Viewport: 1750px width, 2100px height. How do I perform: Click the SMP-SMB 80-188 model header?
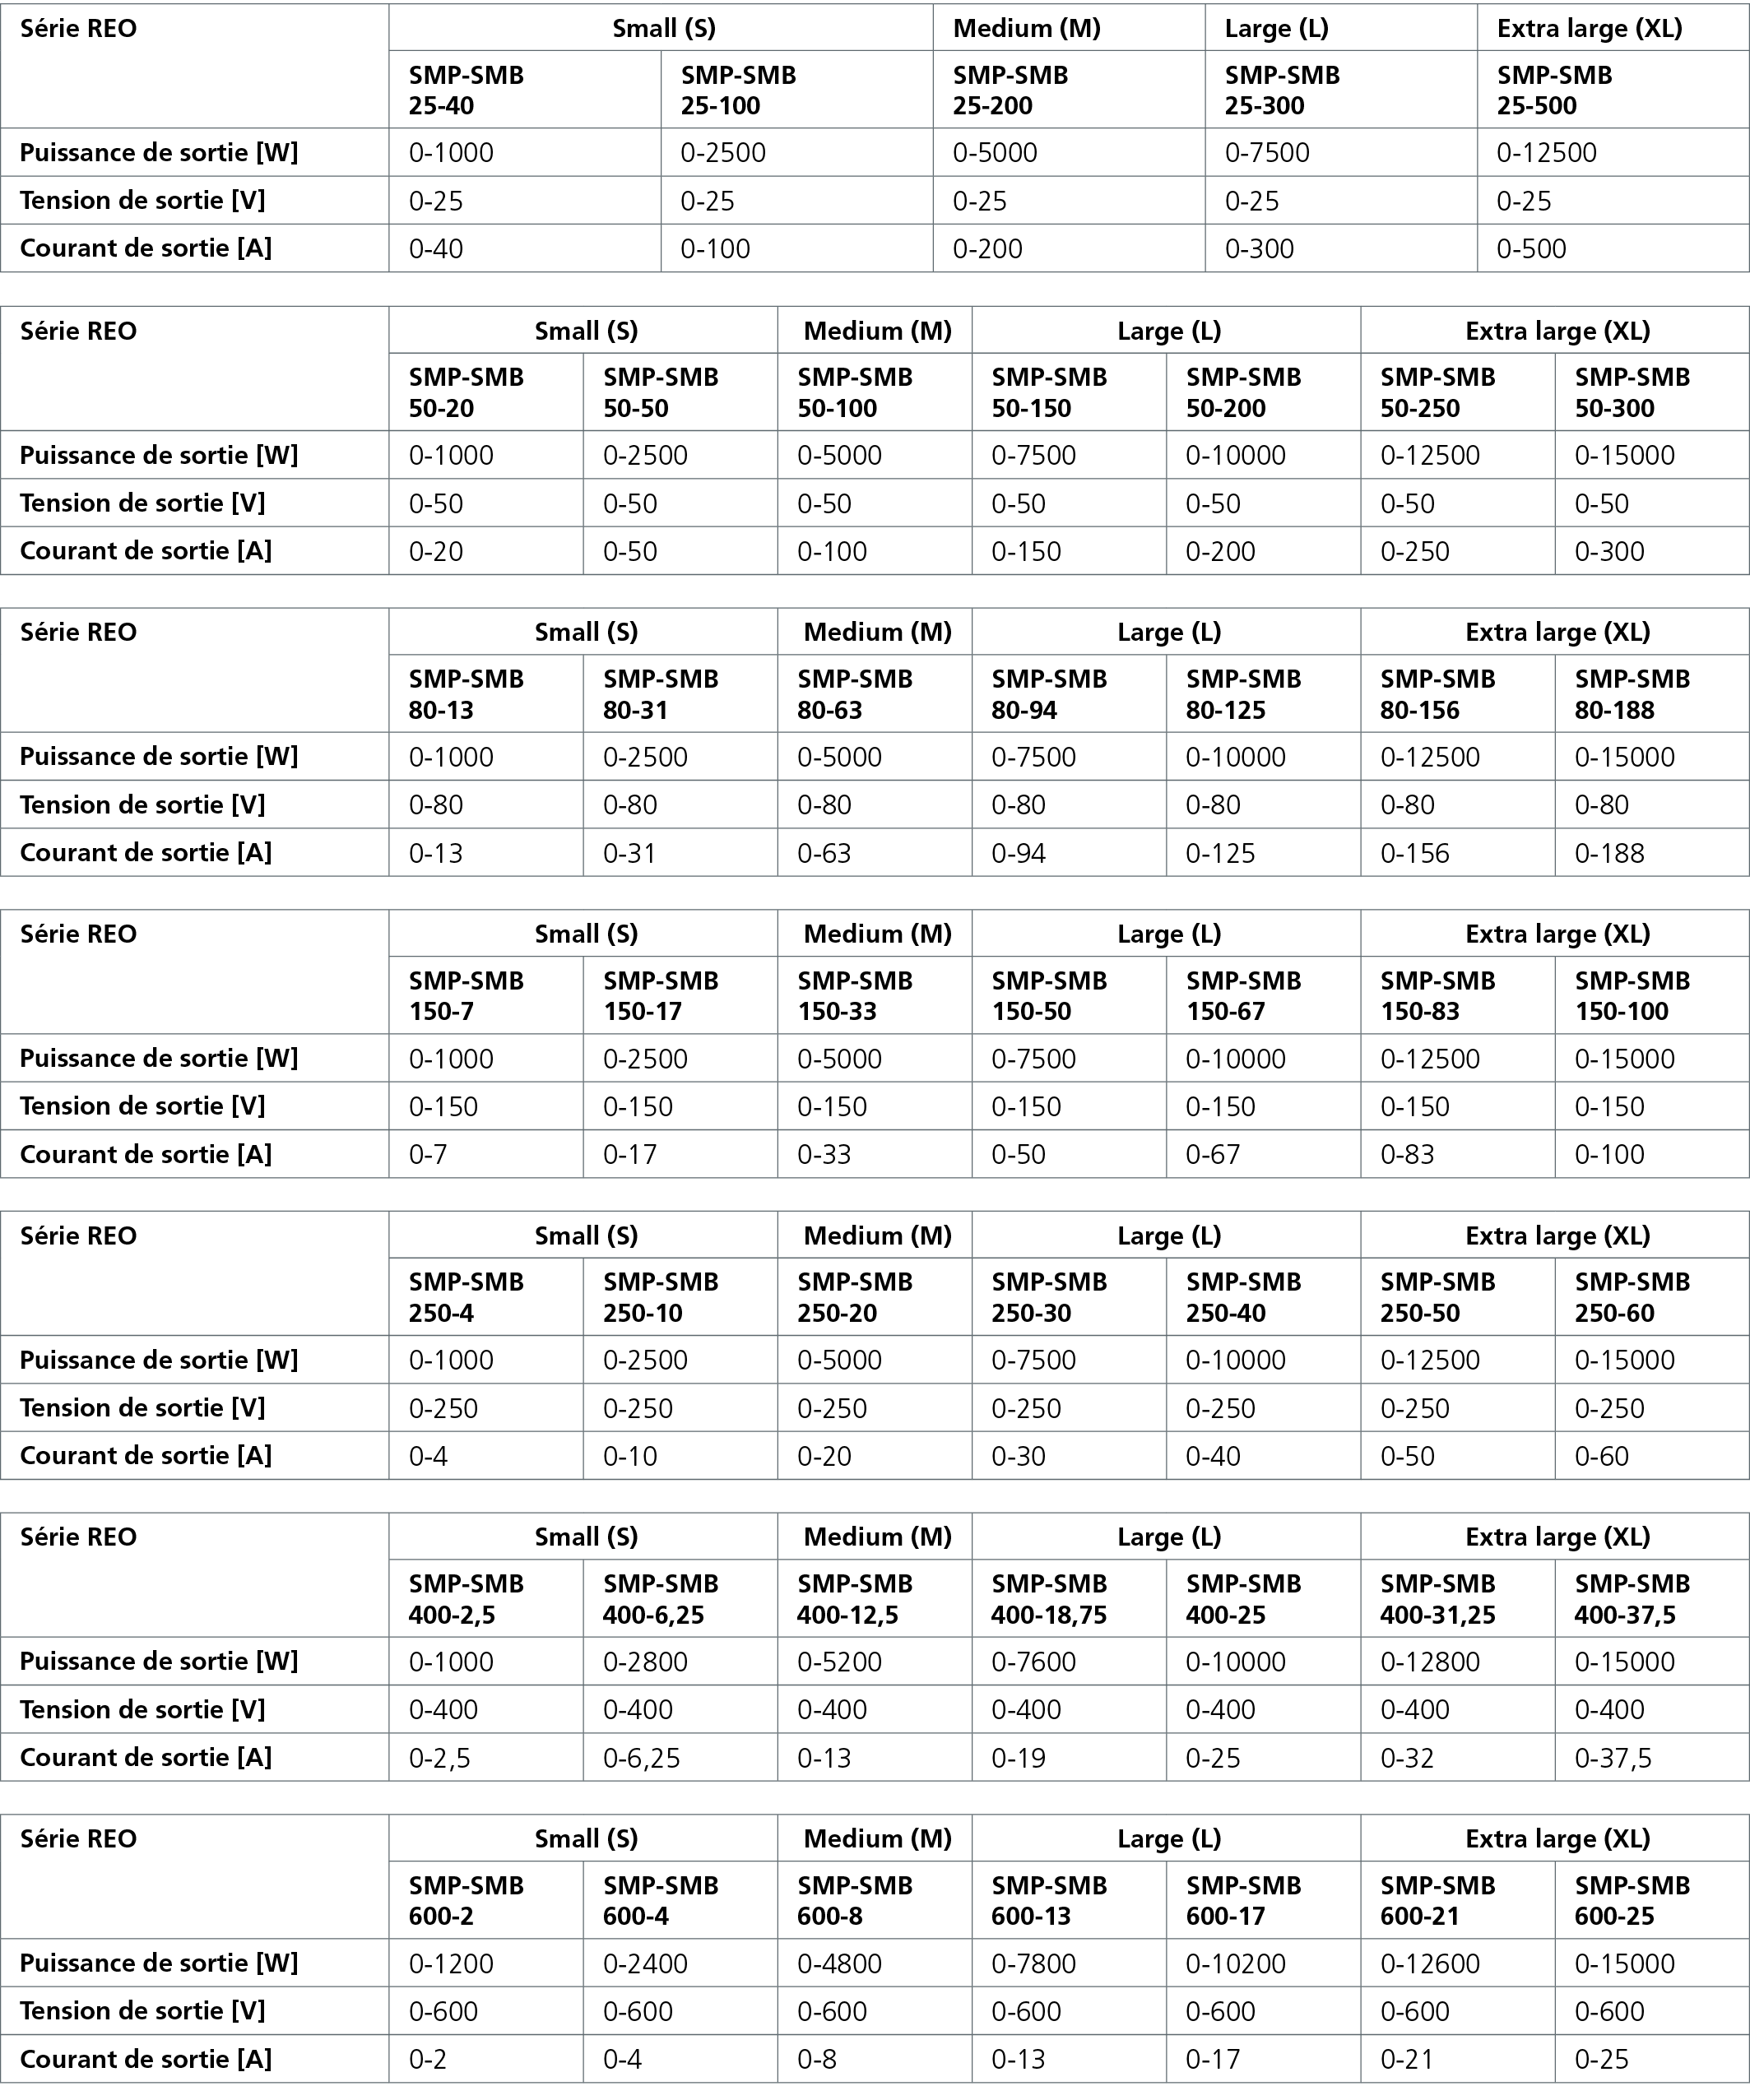point(1632,694)
